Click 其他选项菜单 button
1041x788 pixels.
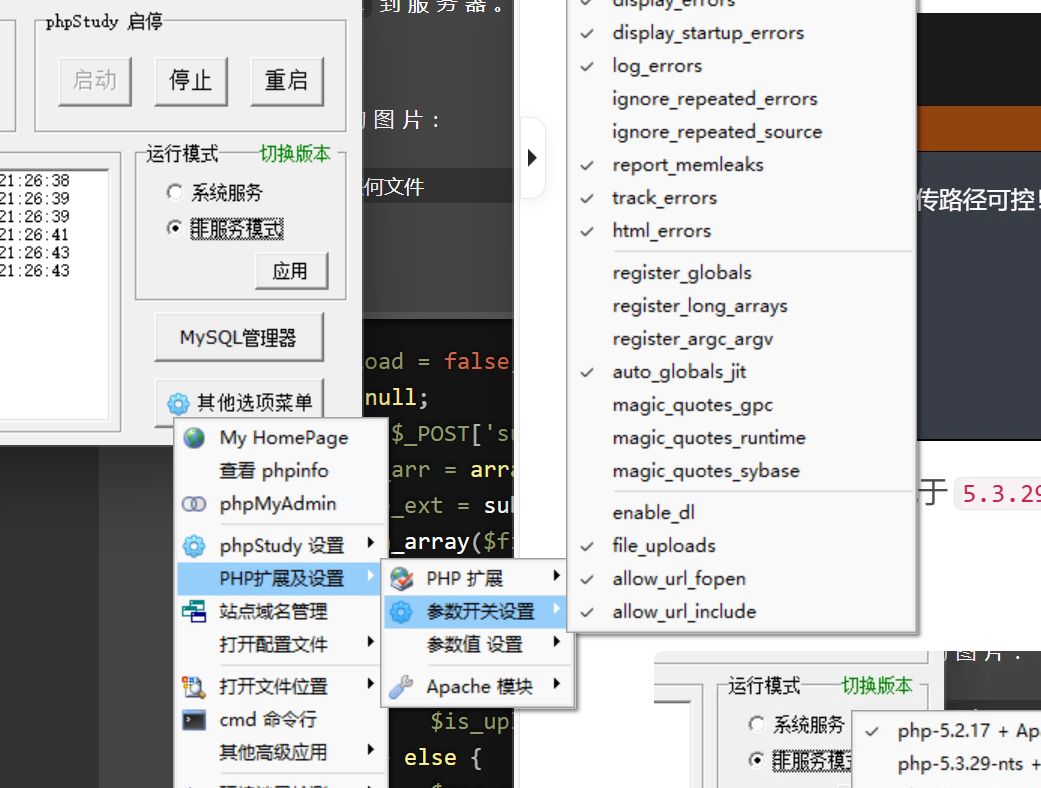pos(239,402)
